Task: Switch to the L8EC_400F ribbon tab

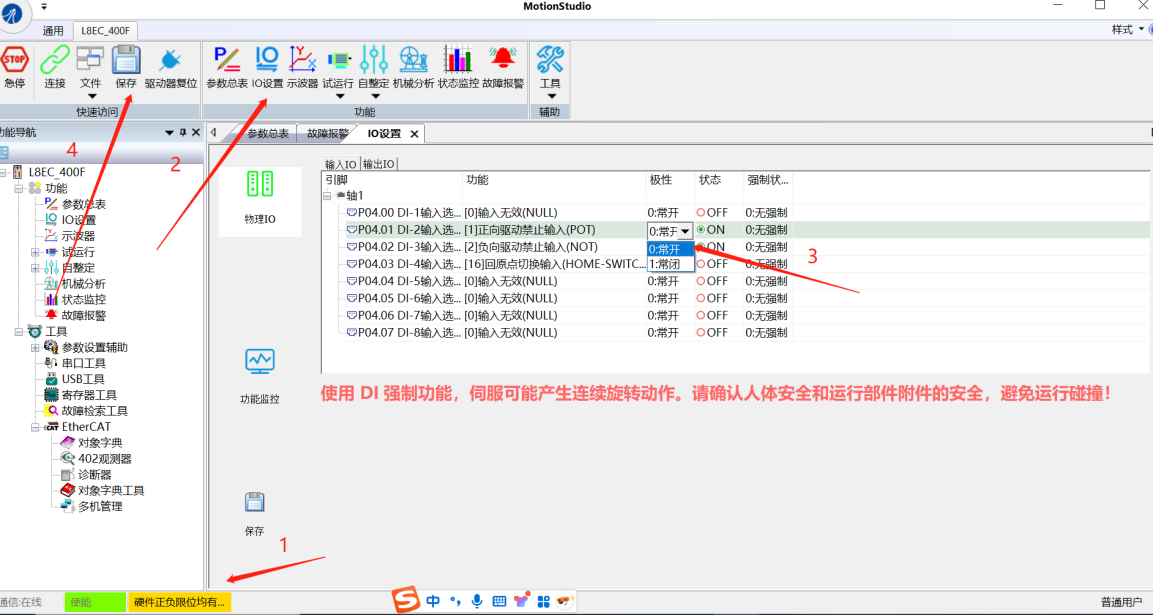Action: point(106,31)
